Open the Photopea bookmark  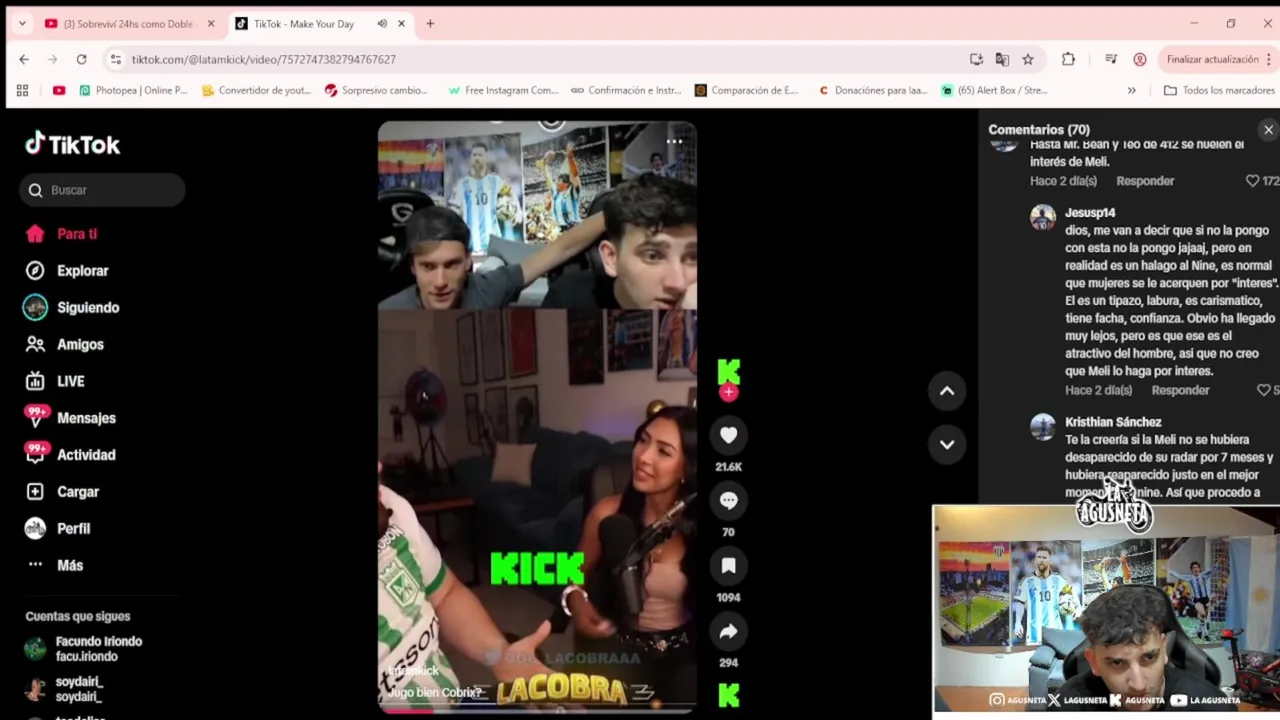click(x=132, y=90)
